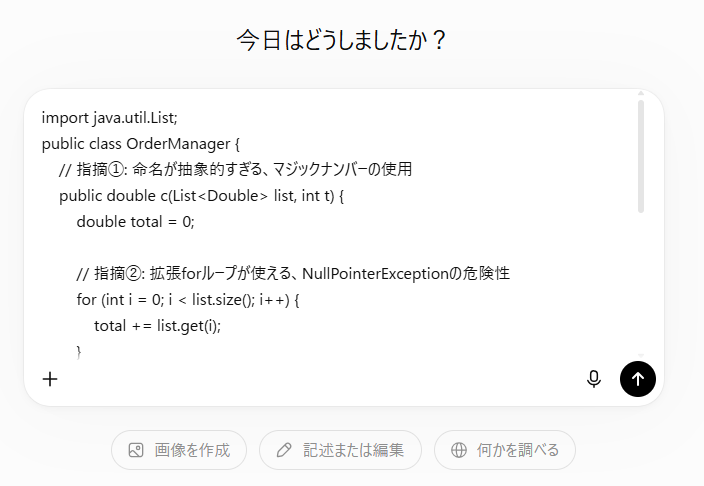Choose the 画像を作成 suggestion label
Image resolution: width=704 pixels, height=486 pixels.
click(x=192, y=450)
